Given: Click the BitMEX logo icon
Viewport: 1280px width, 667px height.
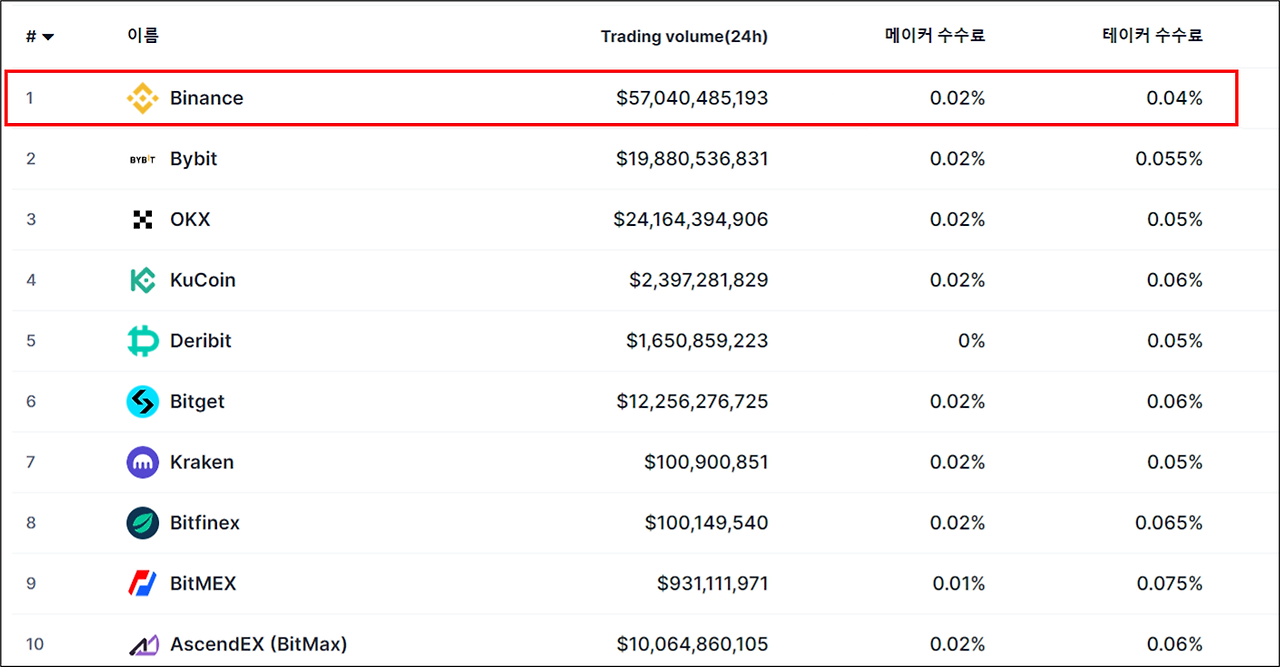Looking at the screenshot, I should (143, 584).
